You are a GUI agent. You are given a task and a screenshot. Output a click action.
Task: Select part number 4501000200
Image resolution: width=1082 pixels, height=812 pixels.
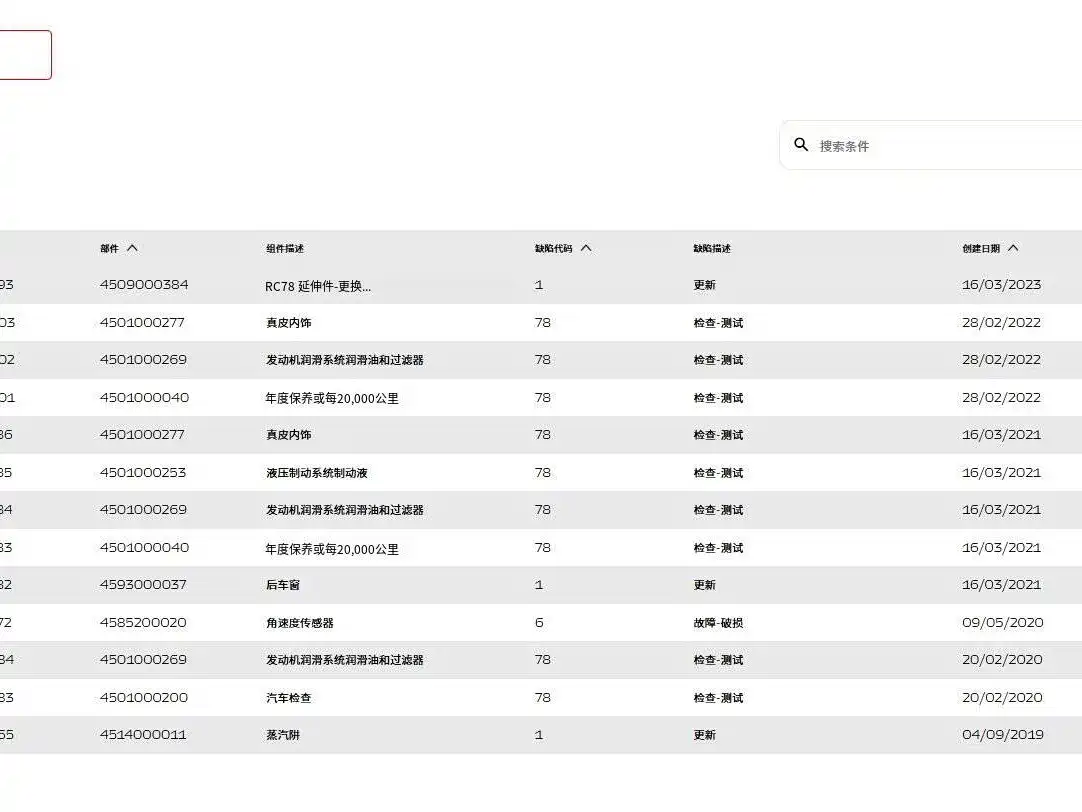(x=144, y=697)
